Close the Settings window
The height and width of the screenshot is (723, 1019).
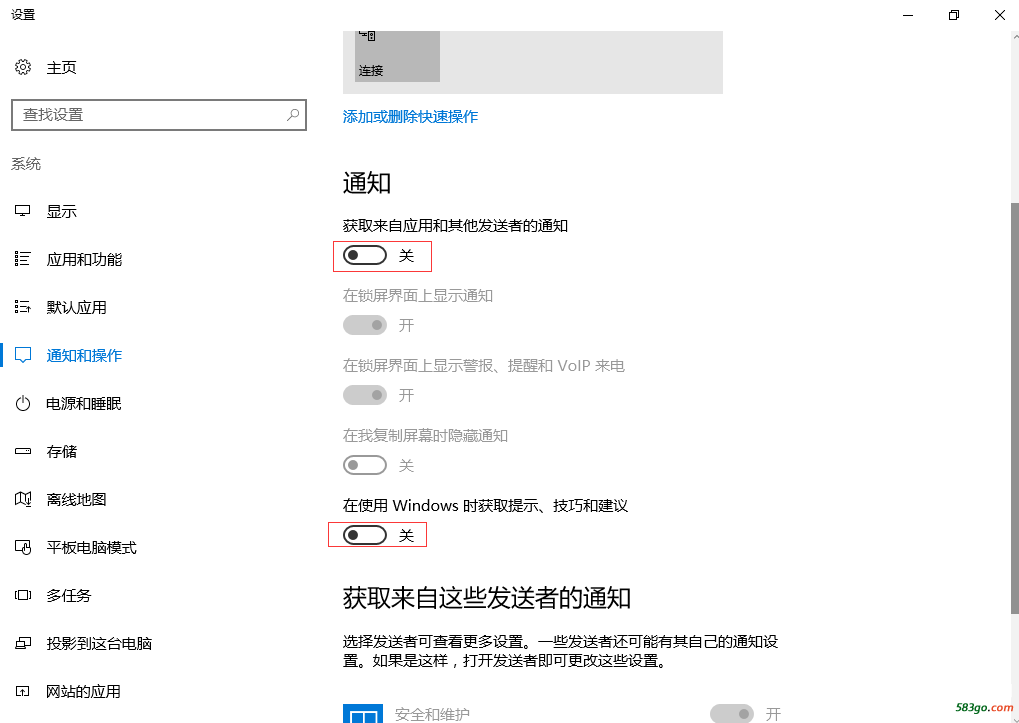pos(1000,15)
